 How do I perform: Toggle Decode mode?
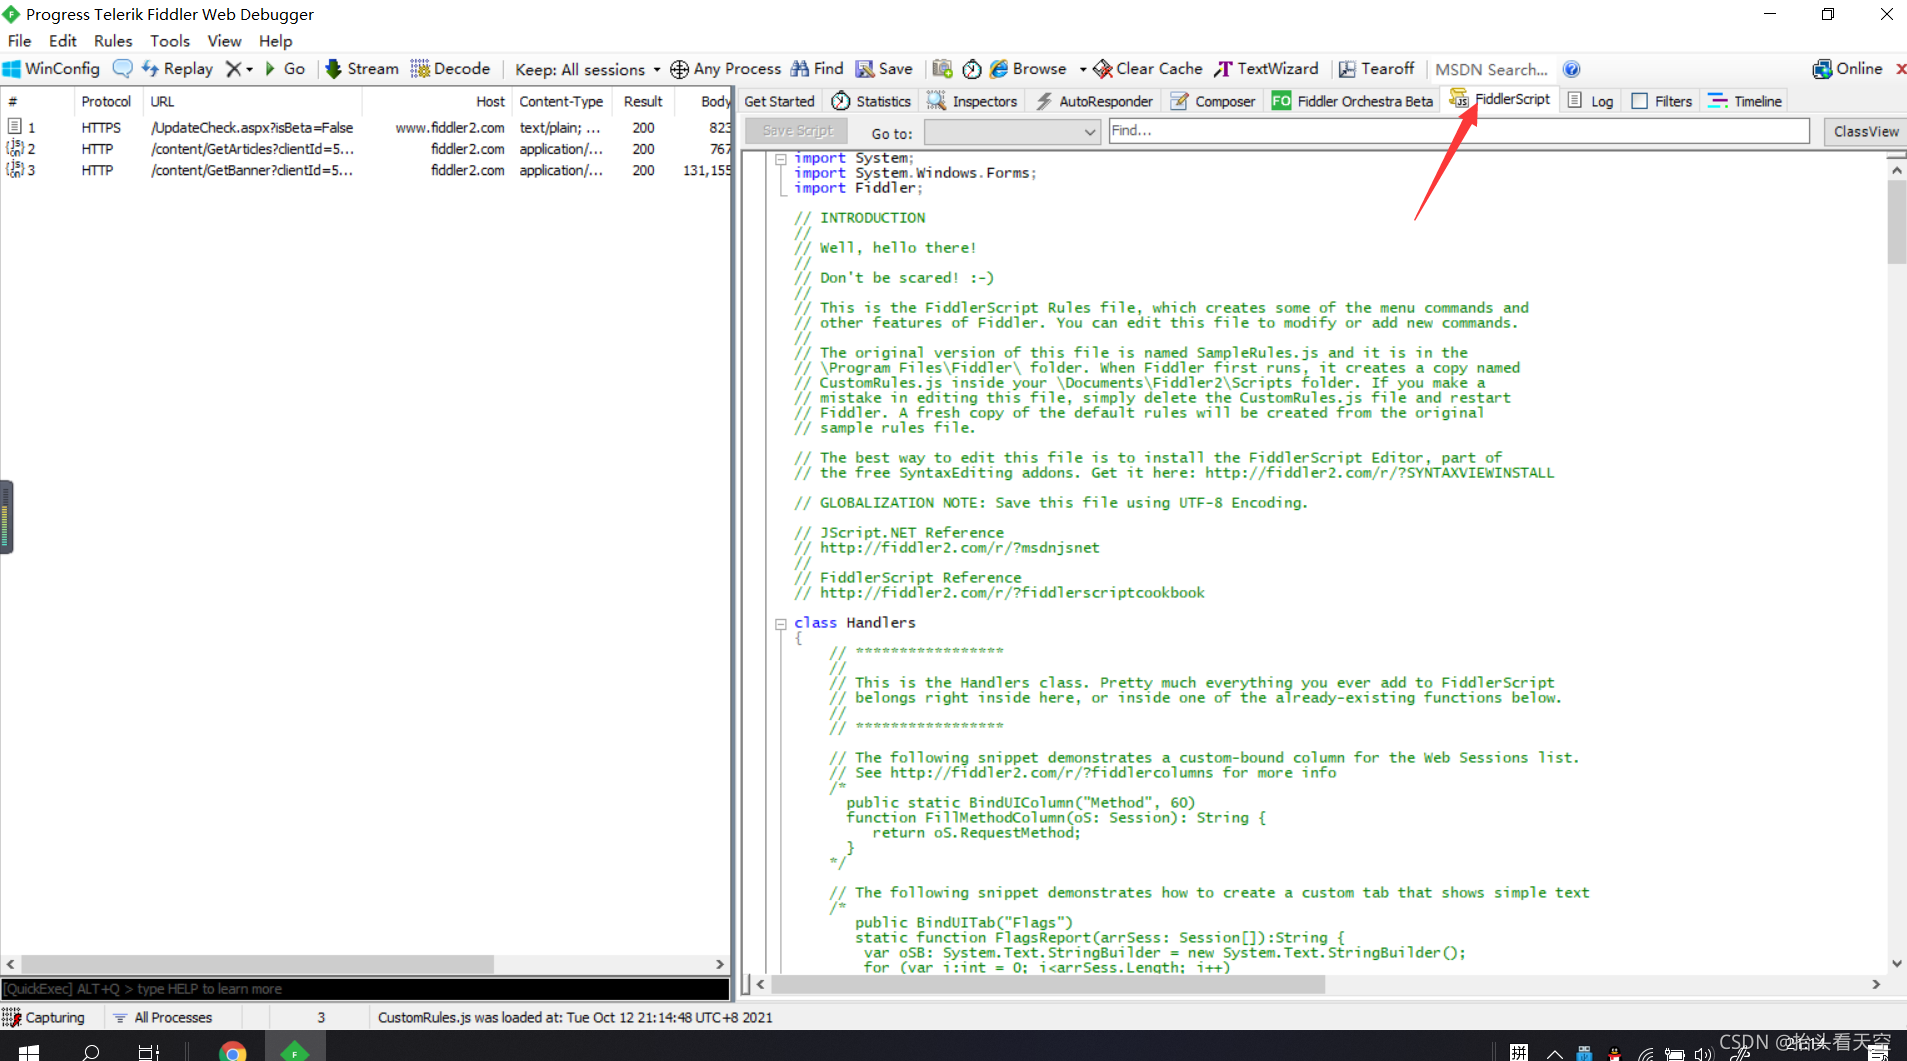(x=452, y=68)
